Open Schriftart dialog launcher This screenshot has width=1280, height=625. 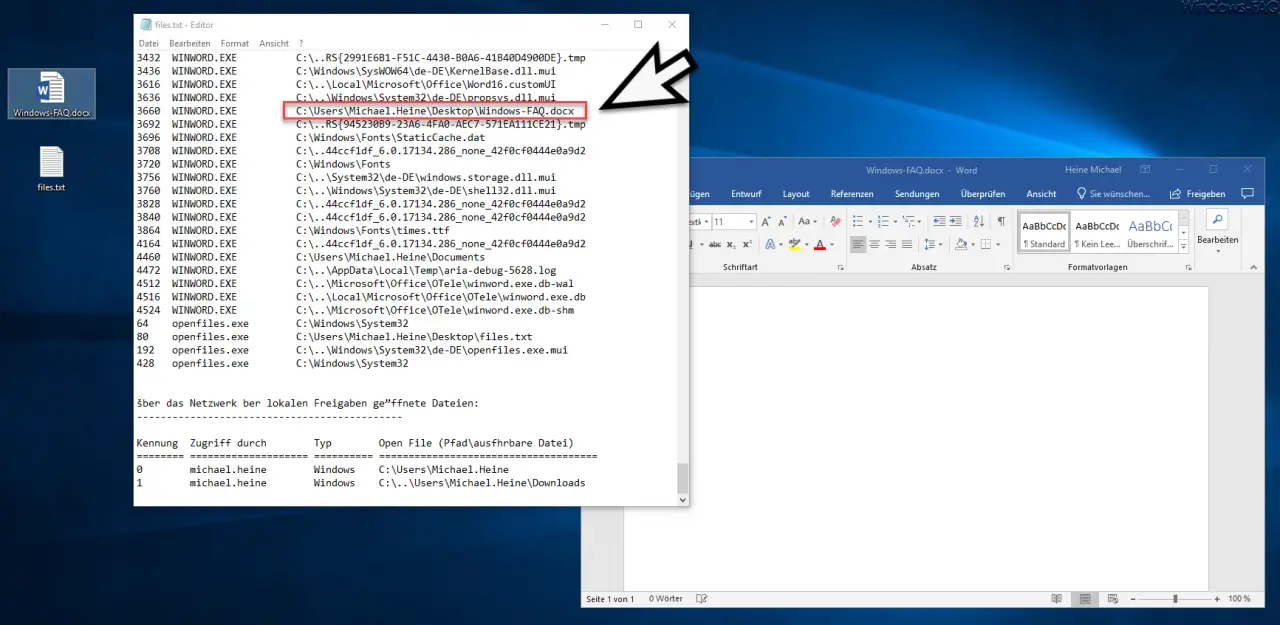(x=839, y=268)
